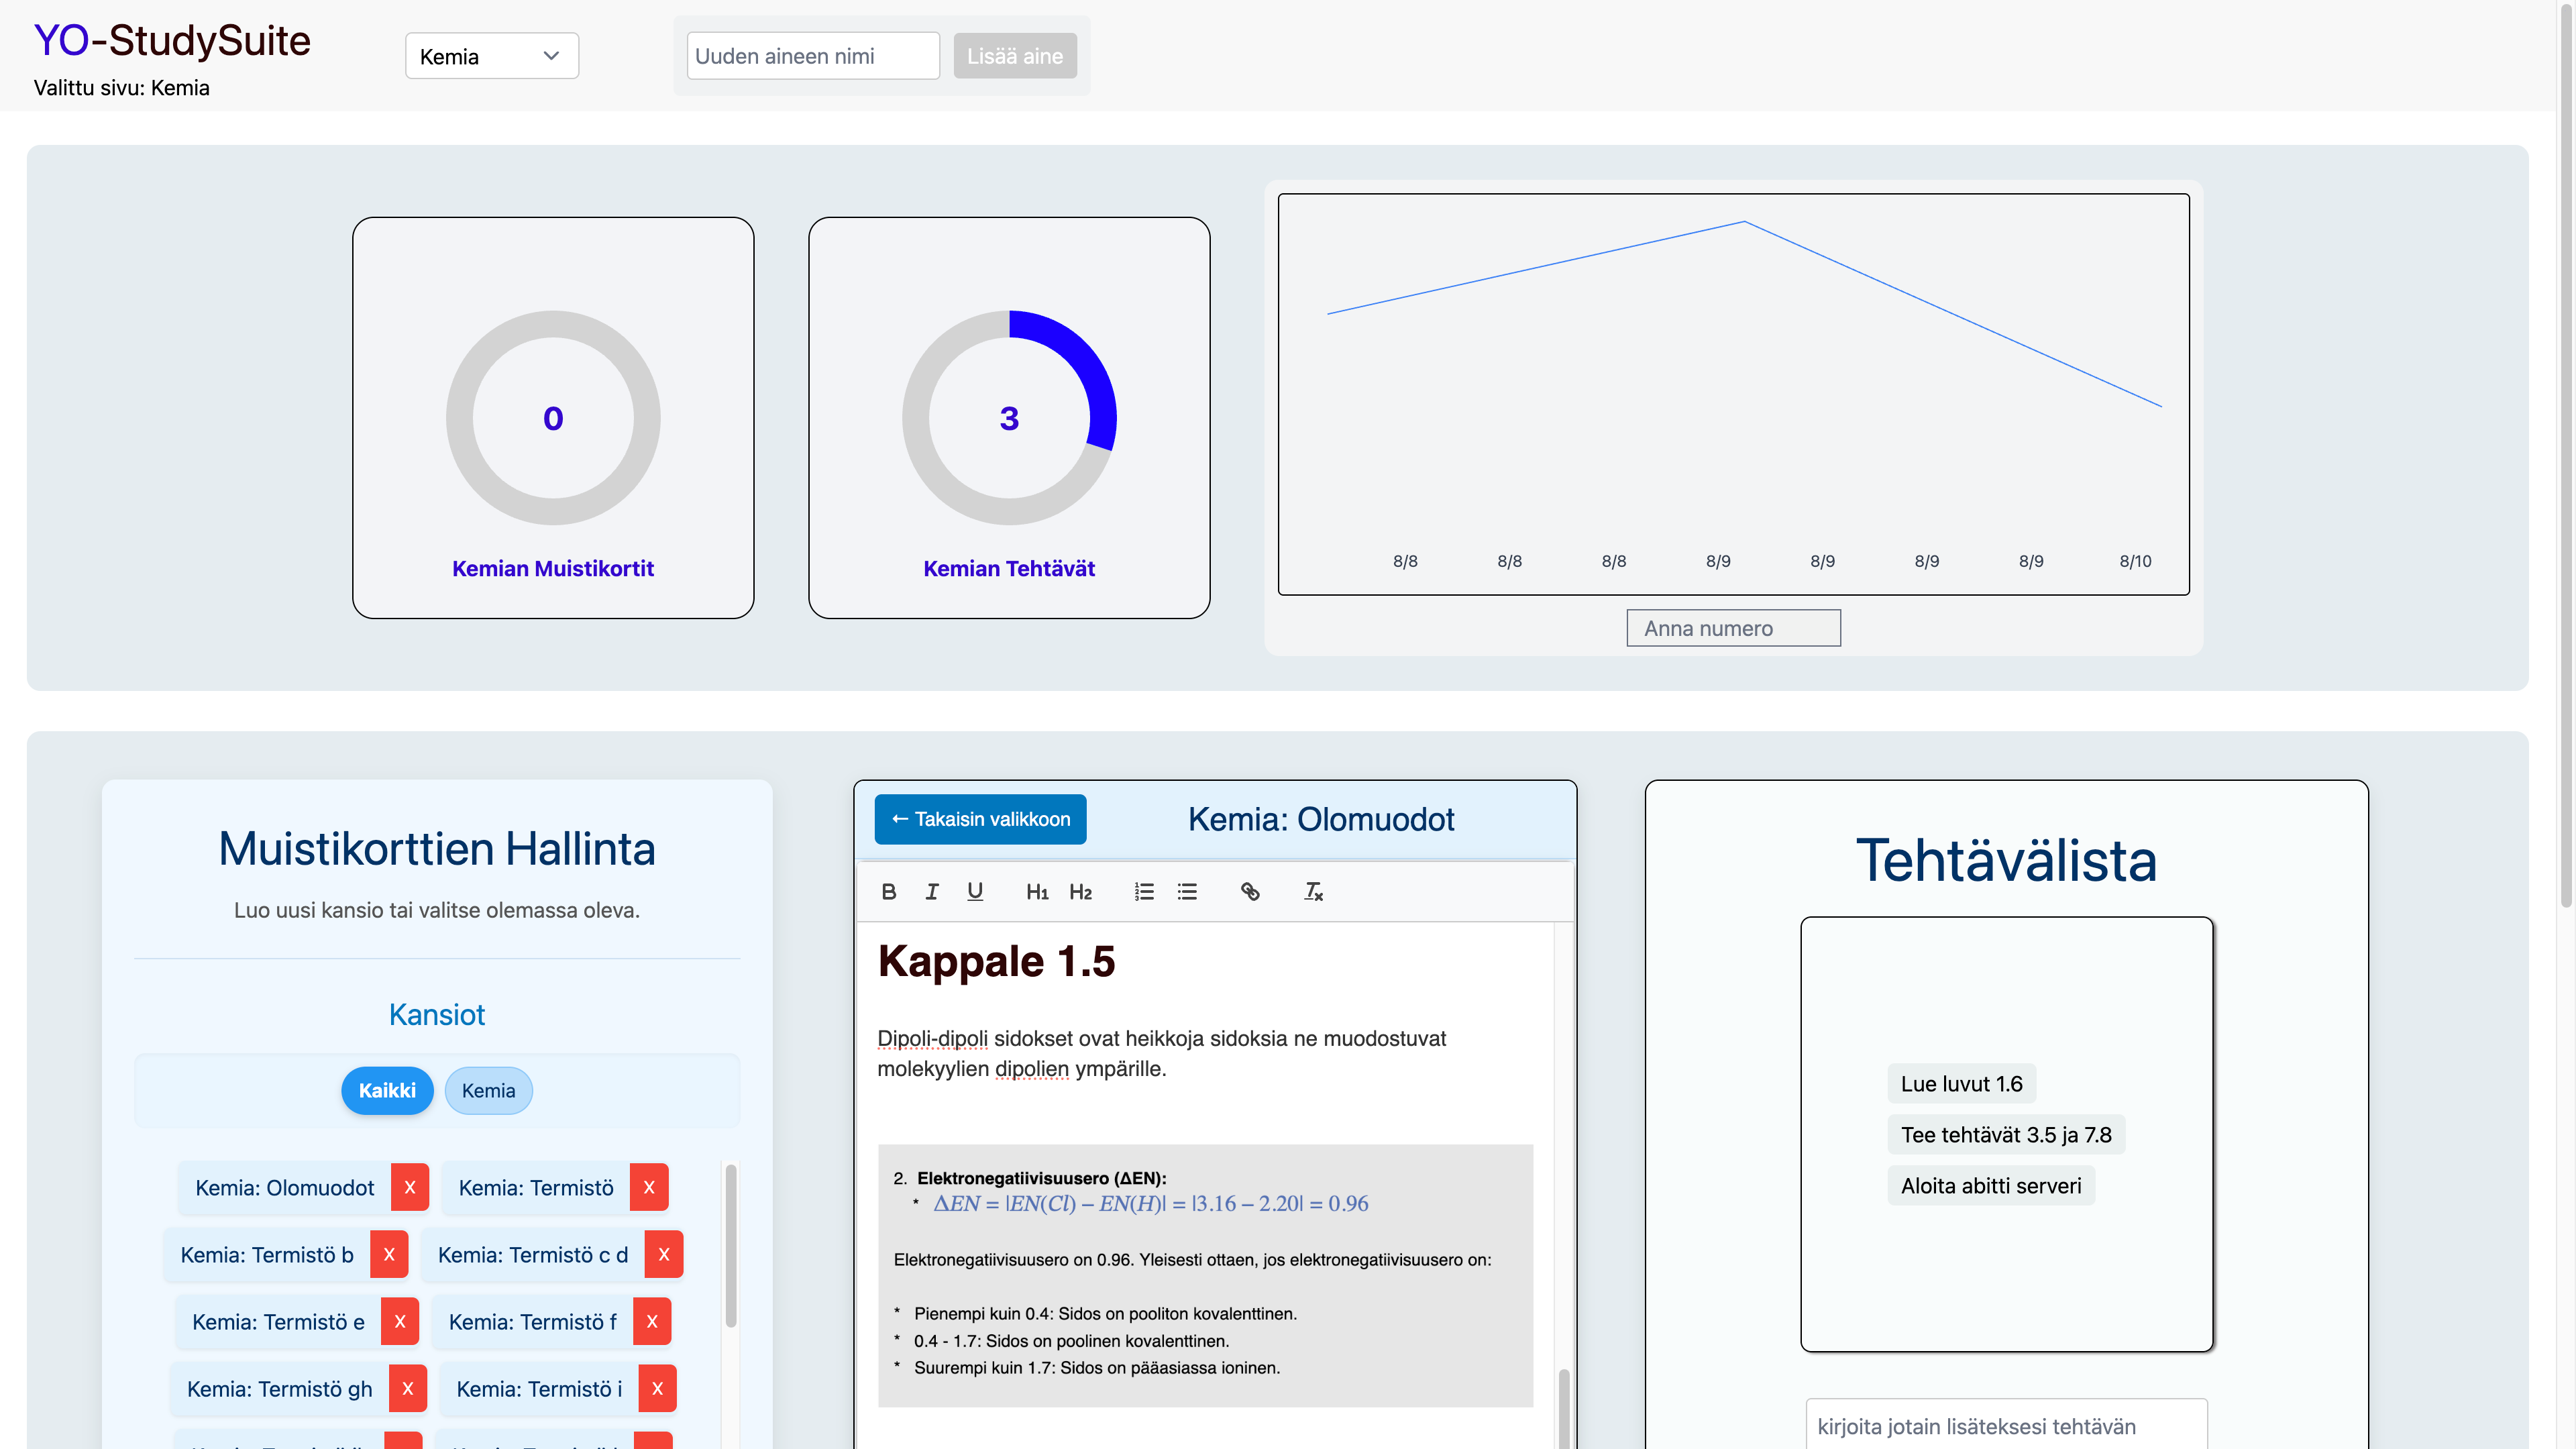
Task: Toggle bold formatting in editor toolbar
Action: (888, 891)
